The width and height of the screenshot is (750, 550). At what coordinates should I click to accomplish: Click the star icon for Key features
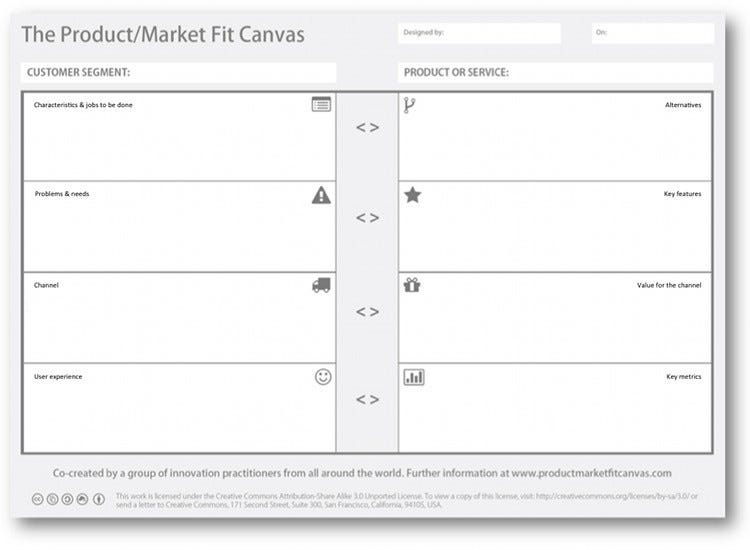coord(412,195)
